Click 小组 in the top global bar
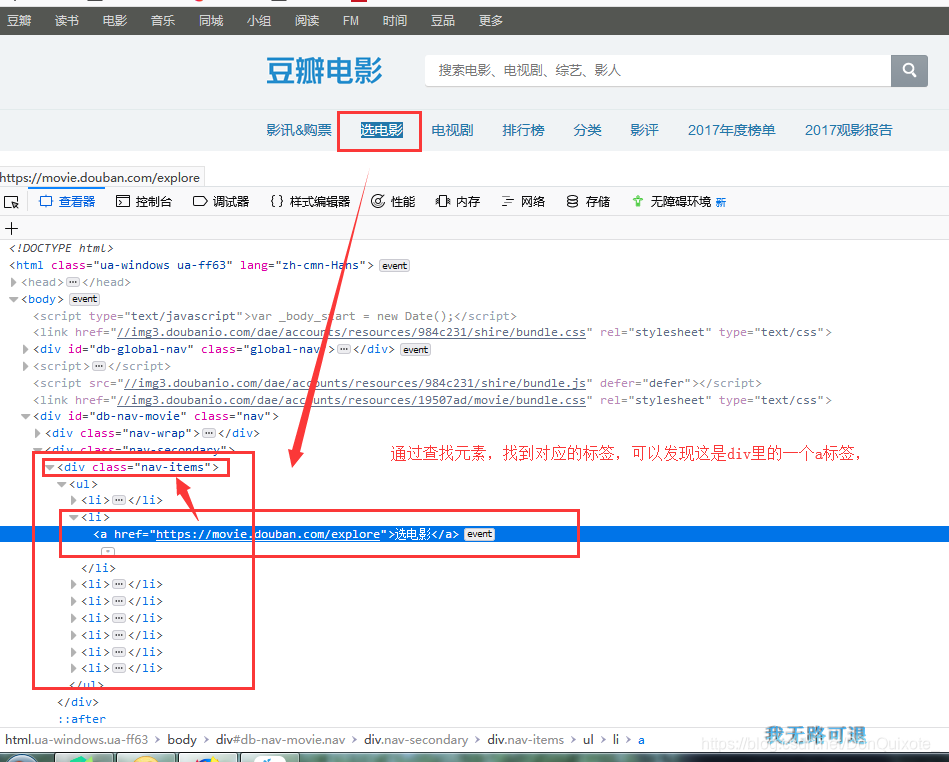949x762 pixels. coord(258,21)
